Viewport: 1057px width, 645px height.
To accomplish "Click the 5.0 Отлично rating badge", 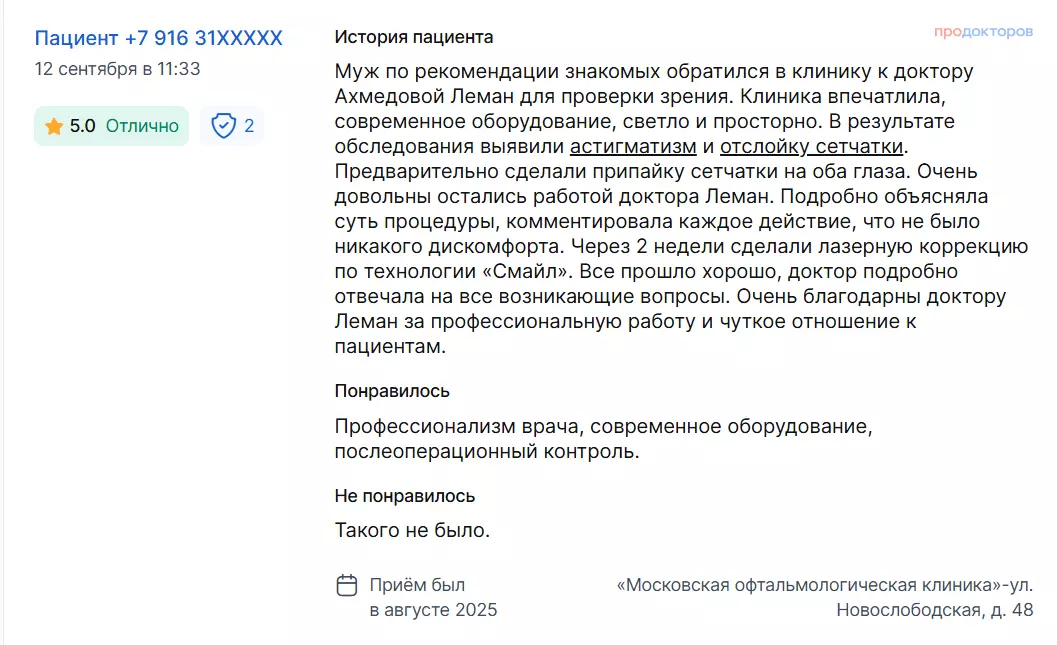I will [x=111, y=126].
